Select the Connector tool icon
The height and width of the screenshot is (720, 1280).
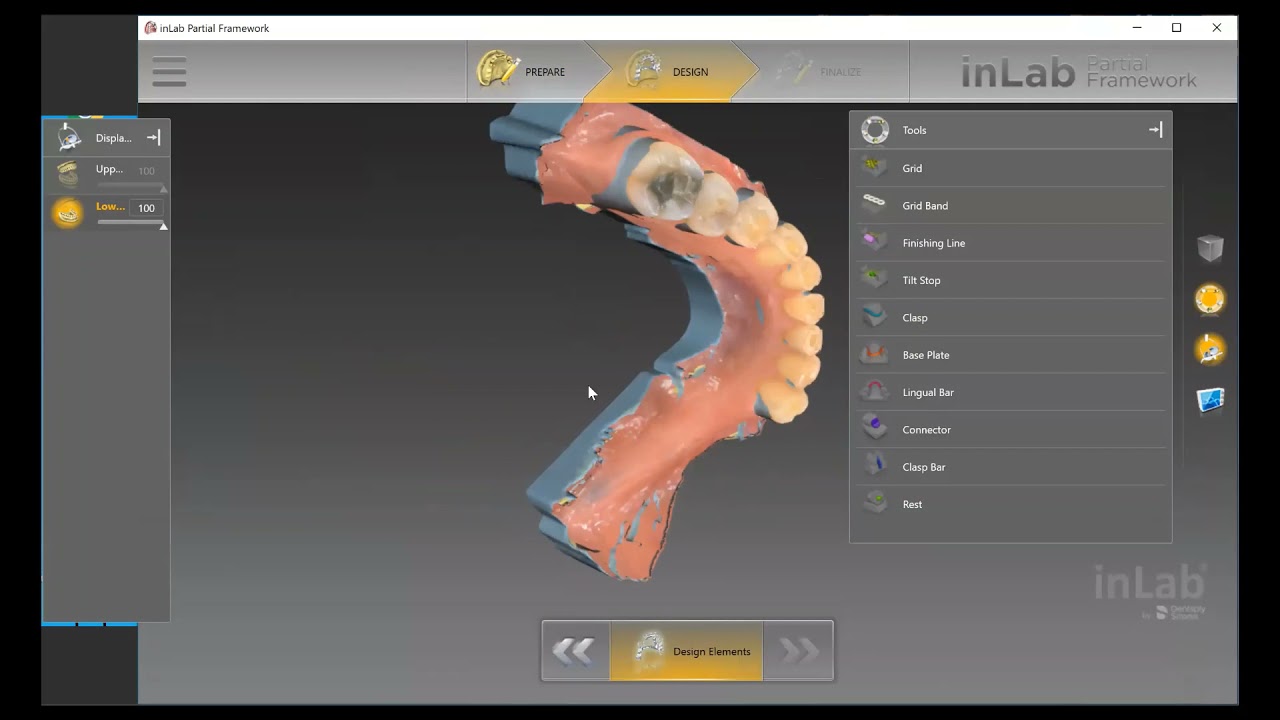[x=875, y=428]
